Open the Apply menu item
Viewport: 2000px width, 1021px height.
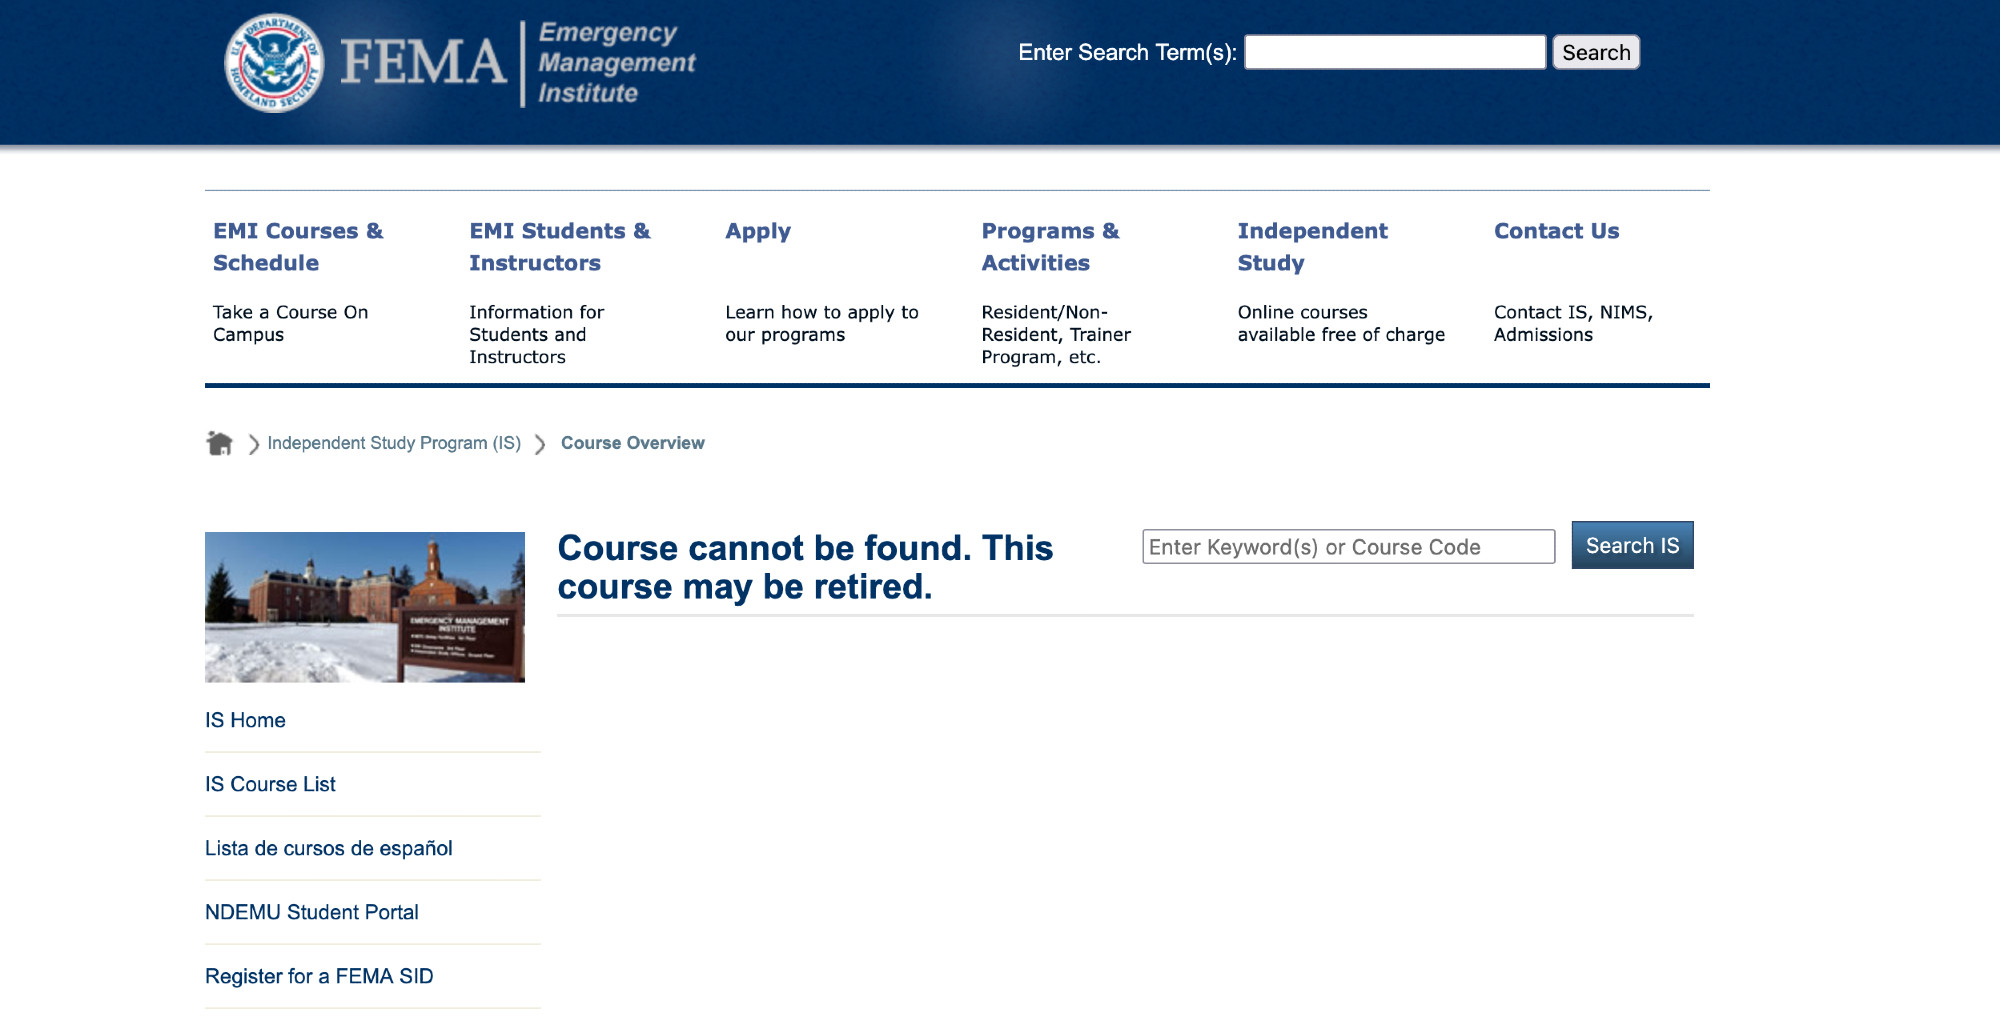click(758, 231)
